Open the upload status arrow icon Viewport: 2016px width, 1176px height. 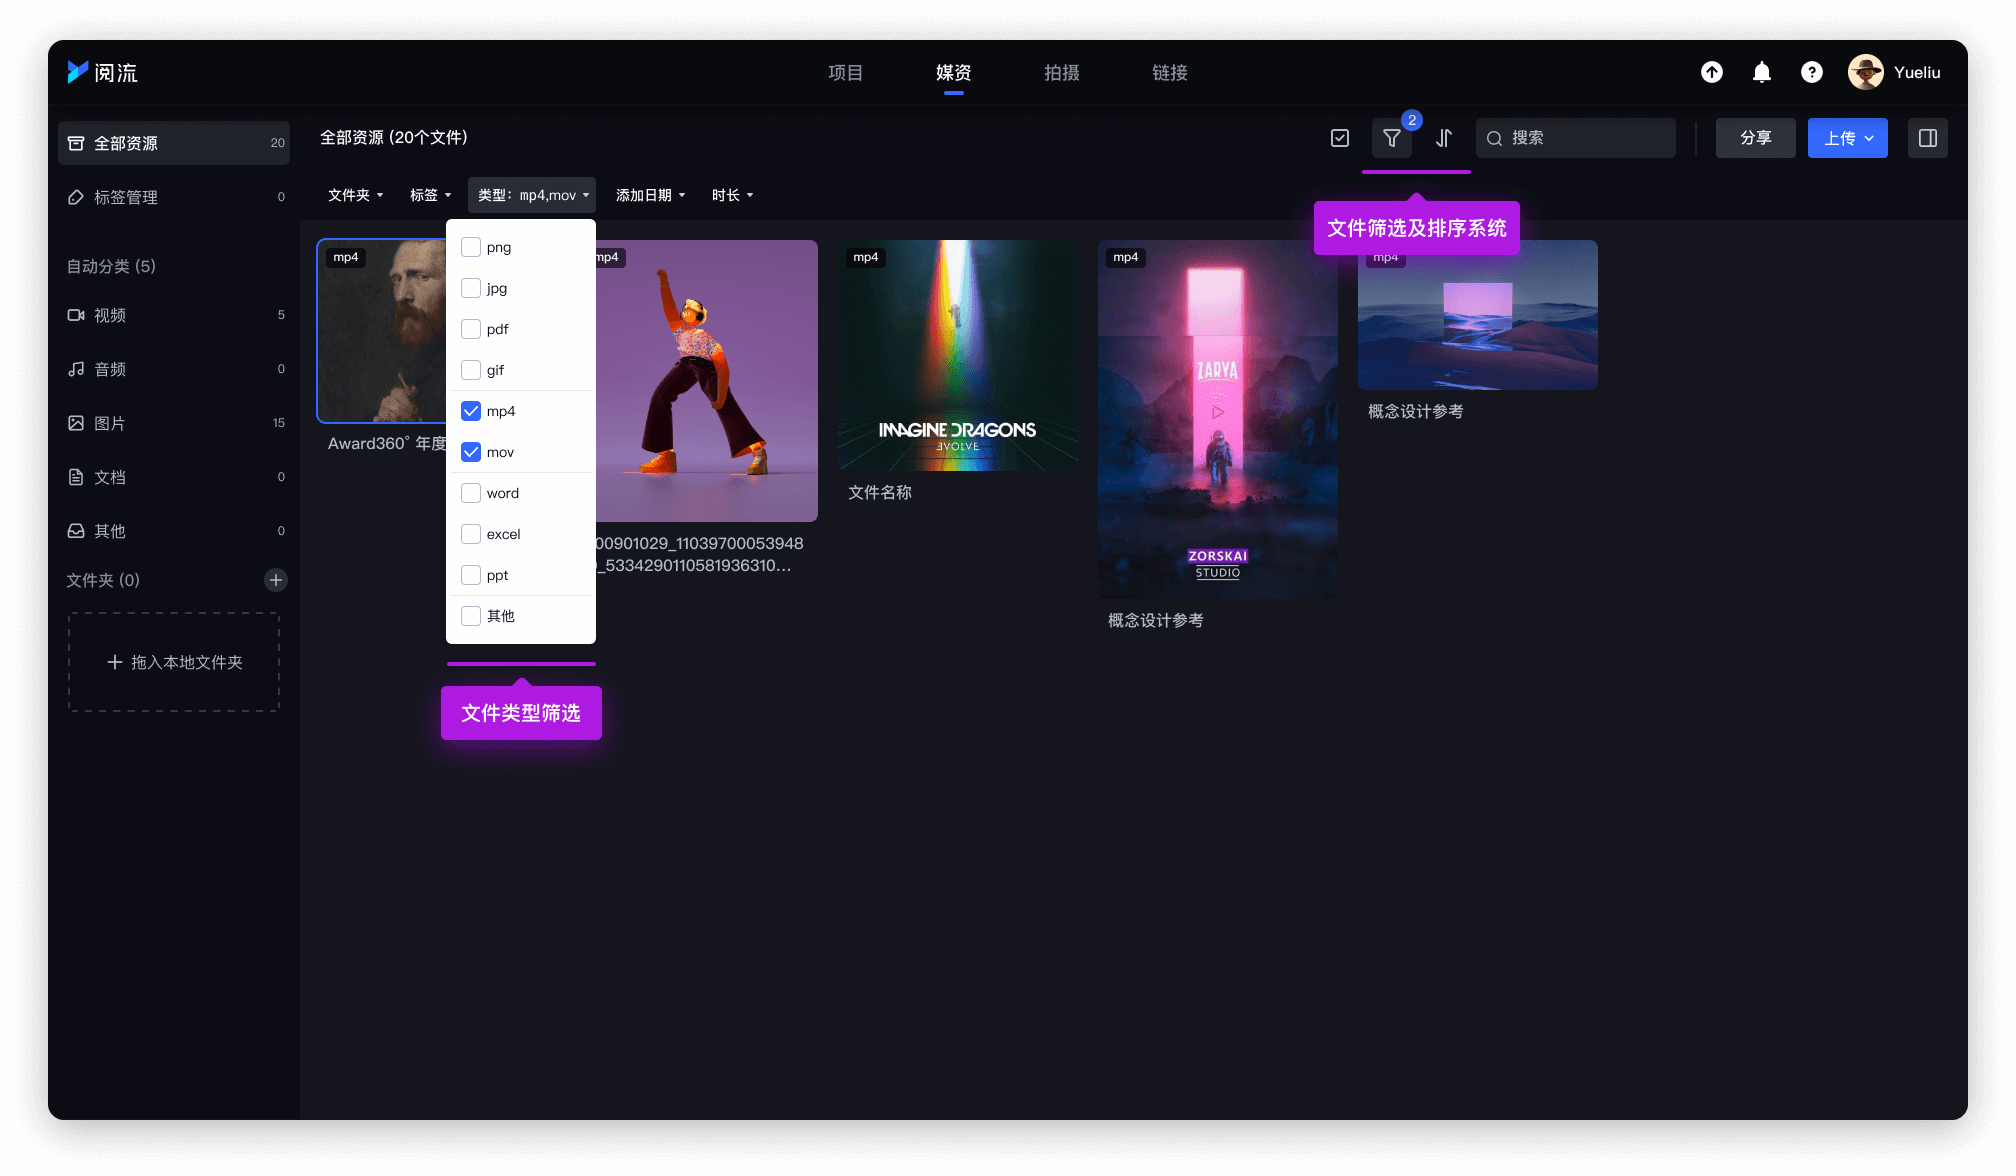[1712, 72]
